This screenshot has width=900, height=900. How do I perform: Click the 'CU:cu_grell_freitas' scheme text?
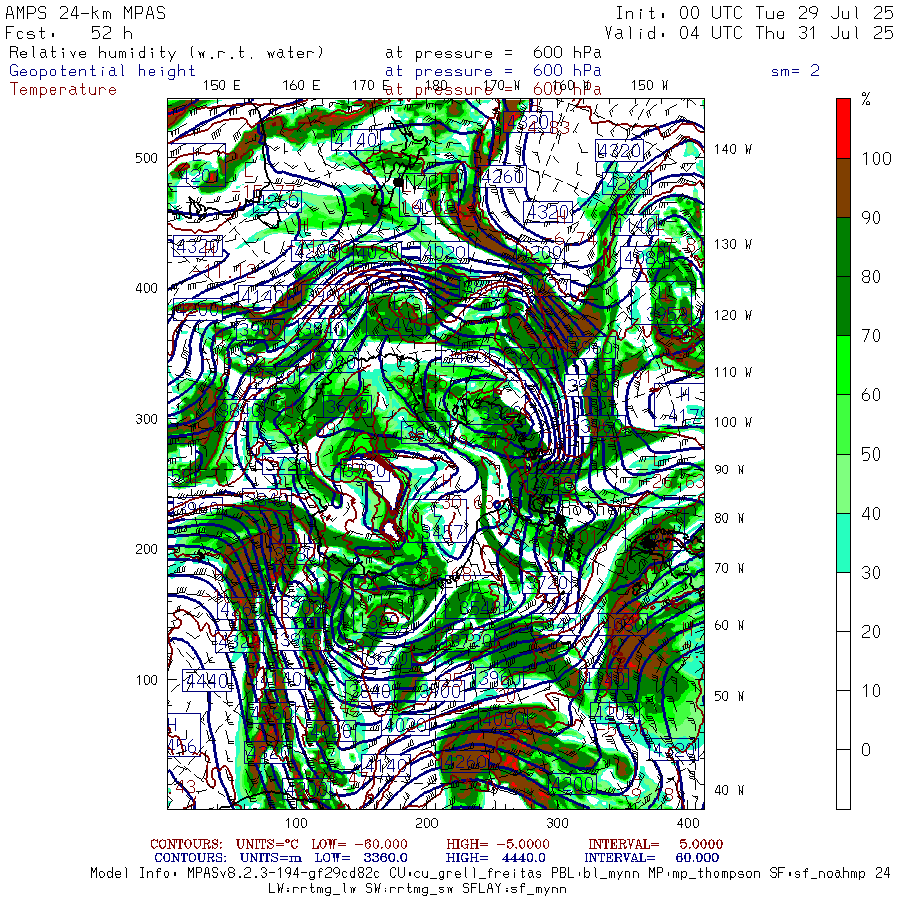[x=464, y=874]
